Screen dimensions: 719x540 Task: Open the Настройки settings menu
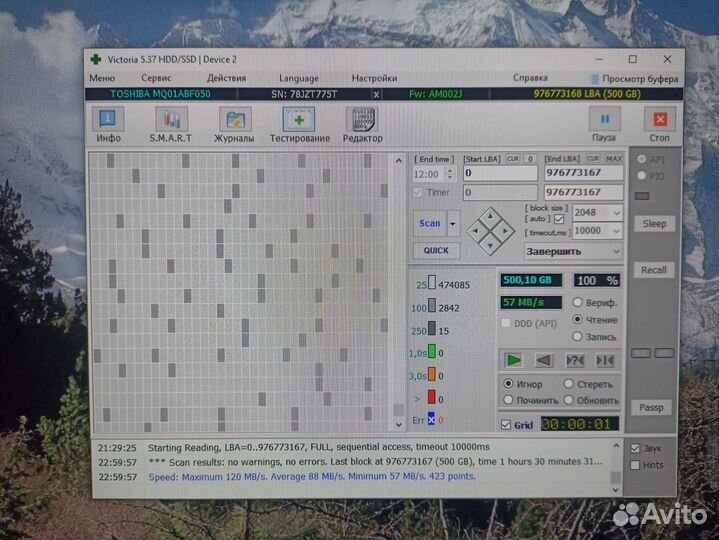(374, 78)
